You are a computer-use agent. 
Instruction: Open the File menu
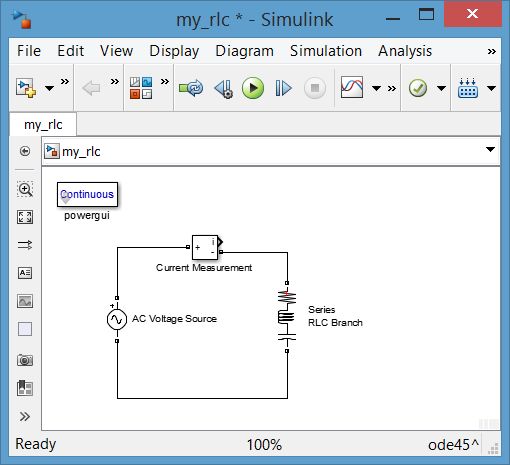[x=29, y=51]
